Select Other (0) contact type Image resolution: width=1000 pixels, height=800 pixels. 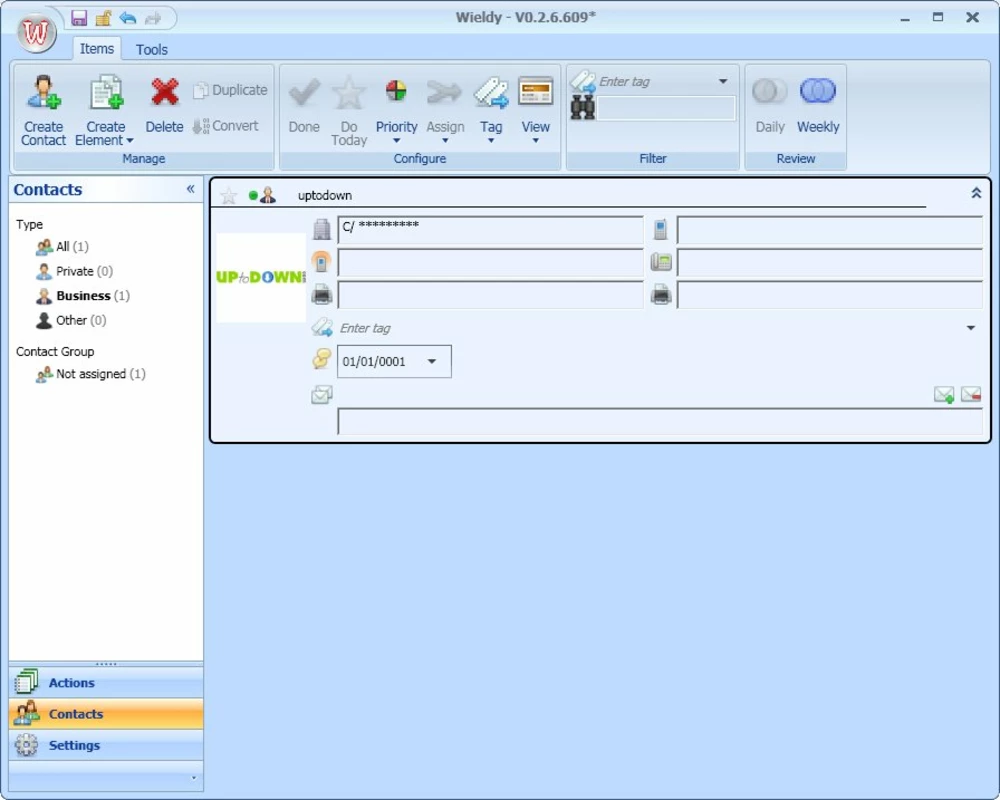tap(71, 320)
